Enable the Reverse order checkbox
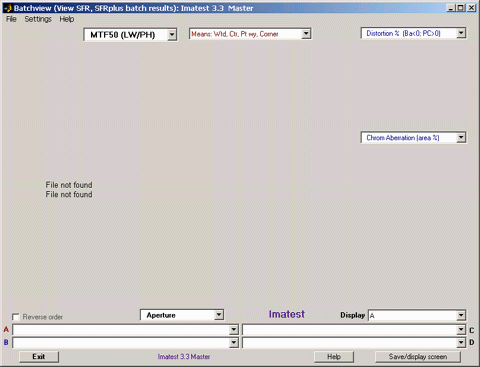Viewport: 480px width, 367px height. [16, 317]
